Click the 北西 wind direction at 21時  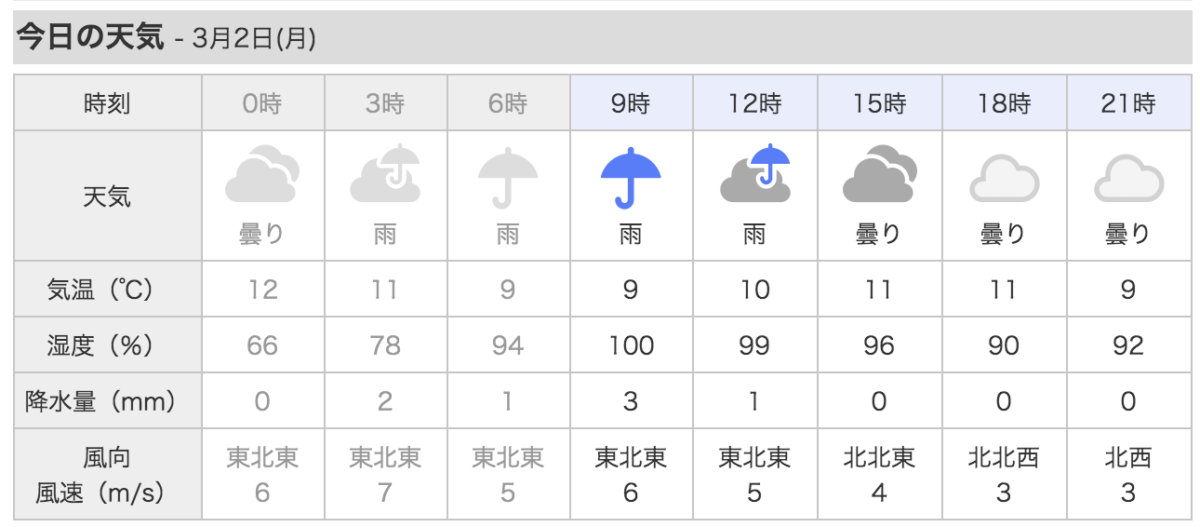[x=1128, y=459]
